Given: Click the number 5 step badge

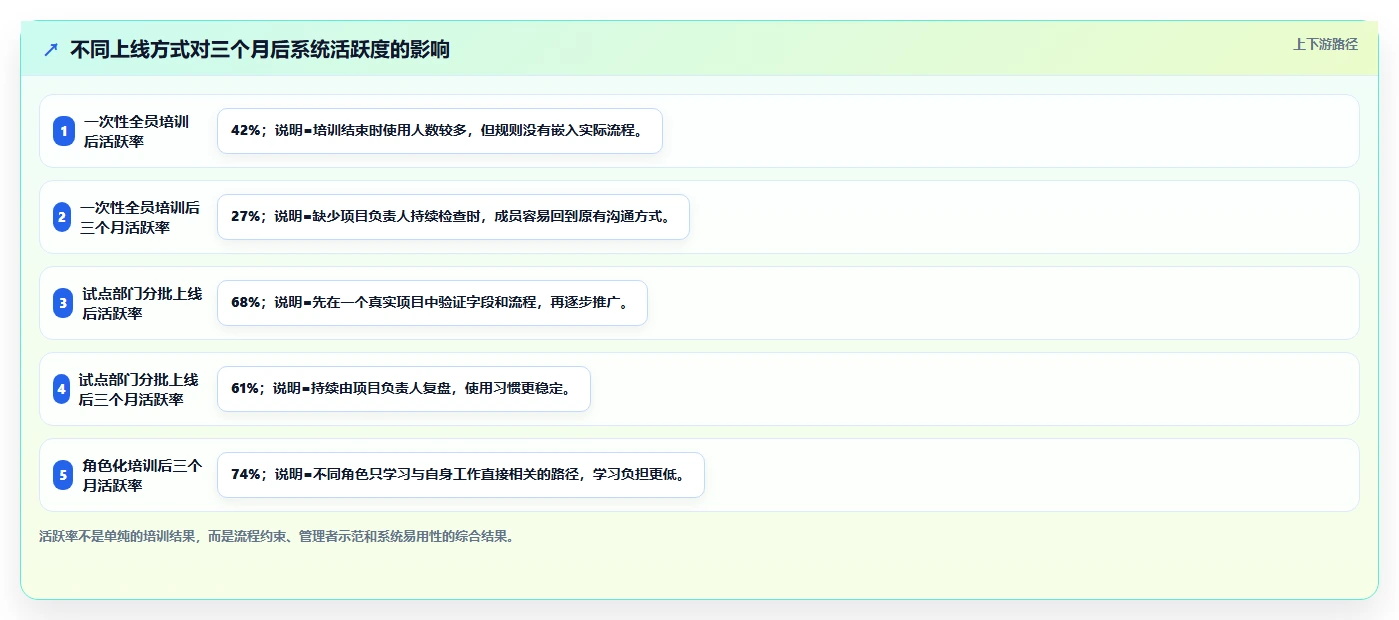Looking at the screenshot, I should click(64, 475).
